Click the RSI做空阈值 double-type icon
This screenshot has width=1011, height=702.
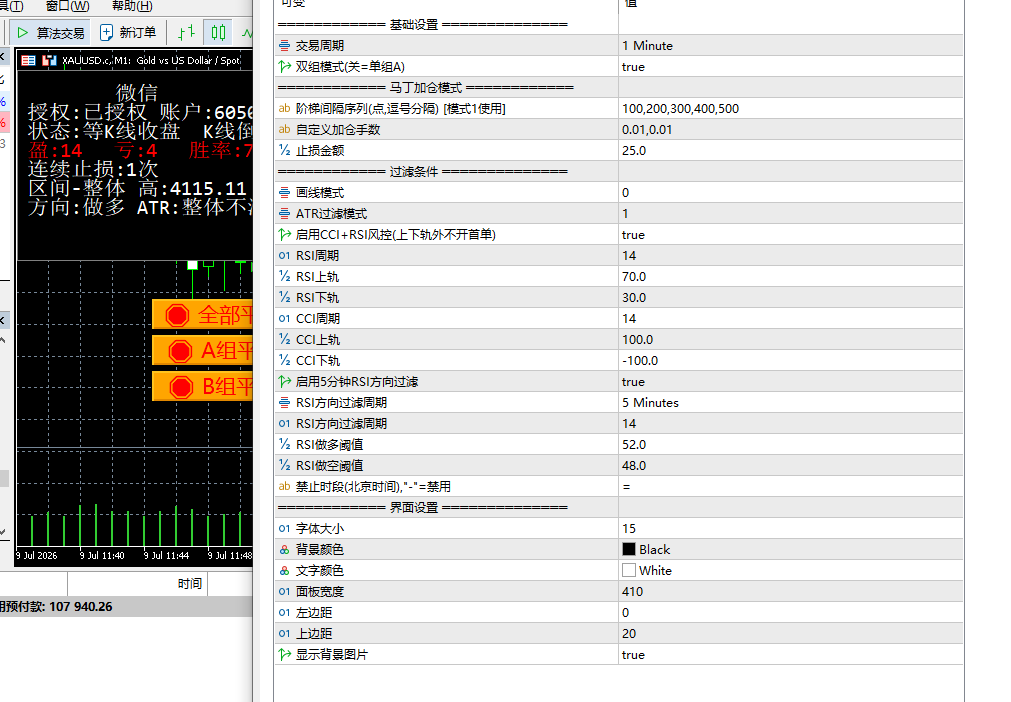point(284,465)
